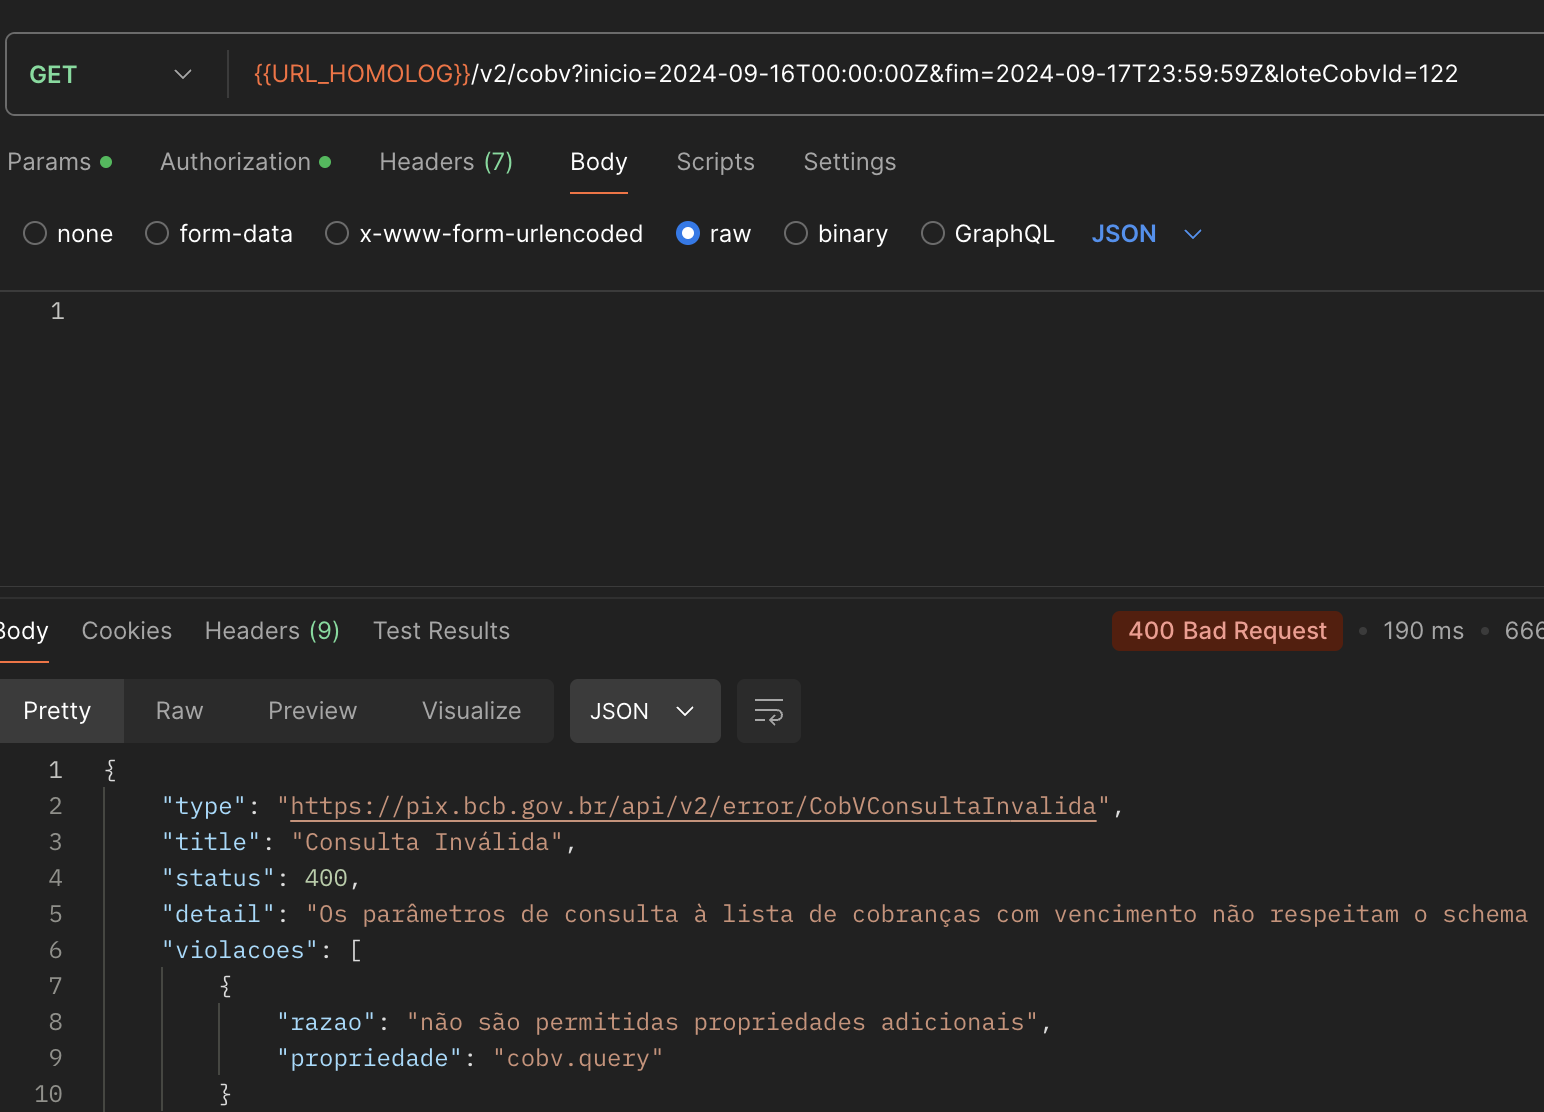Open the Test Results tab
The height and width of the screenshot is (1112, 1544).
point(441,631)
